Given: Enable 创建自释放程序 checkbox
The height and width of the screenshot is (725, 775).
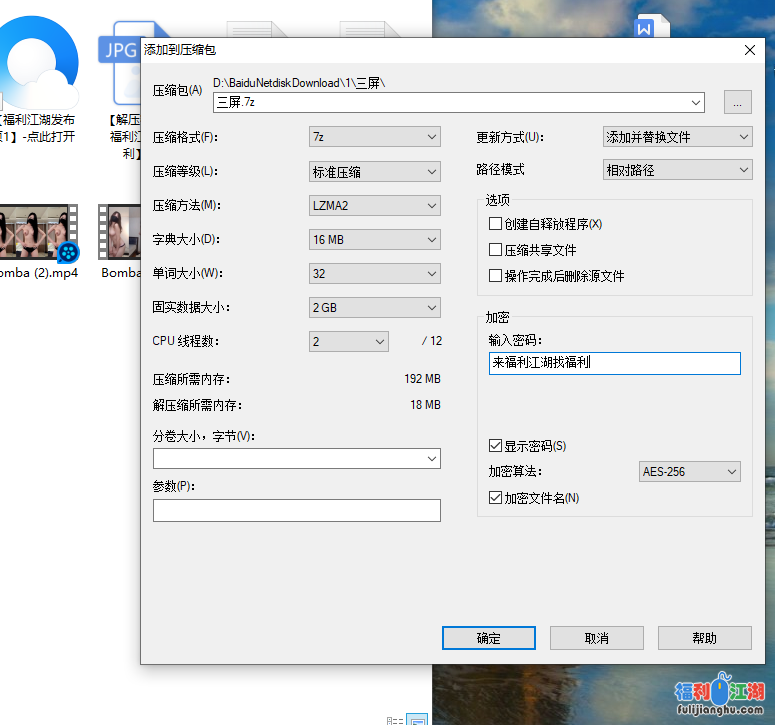Looking at the screenshot, I should pos(496,224).
